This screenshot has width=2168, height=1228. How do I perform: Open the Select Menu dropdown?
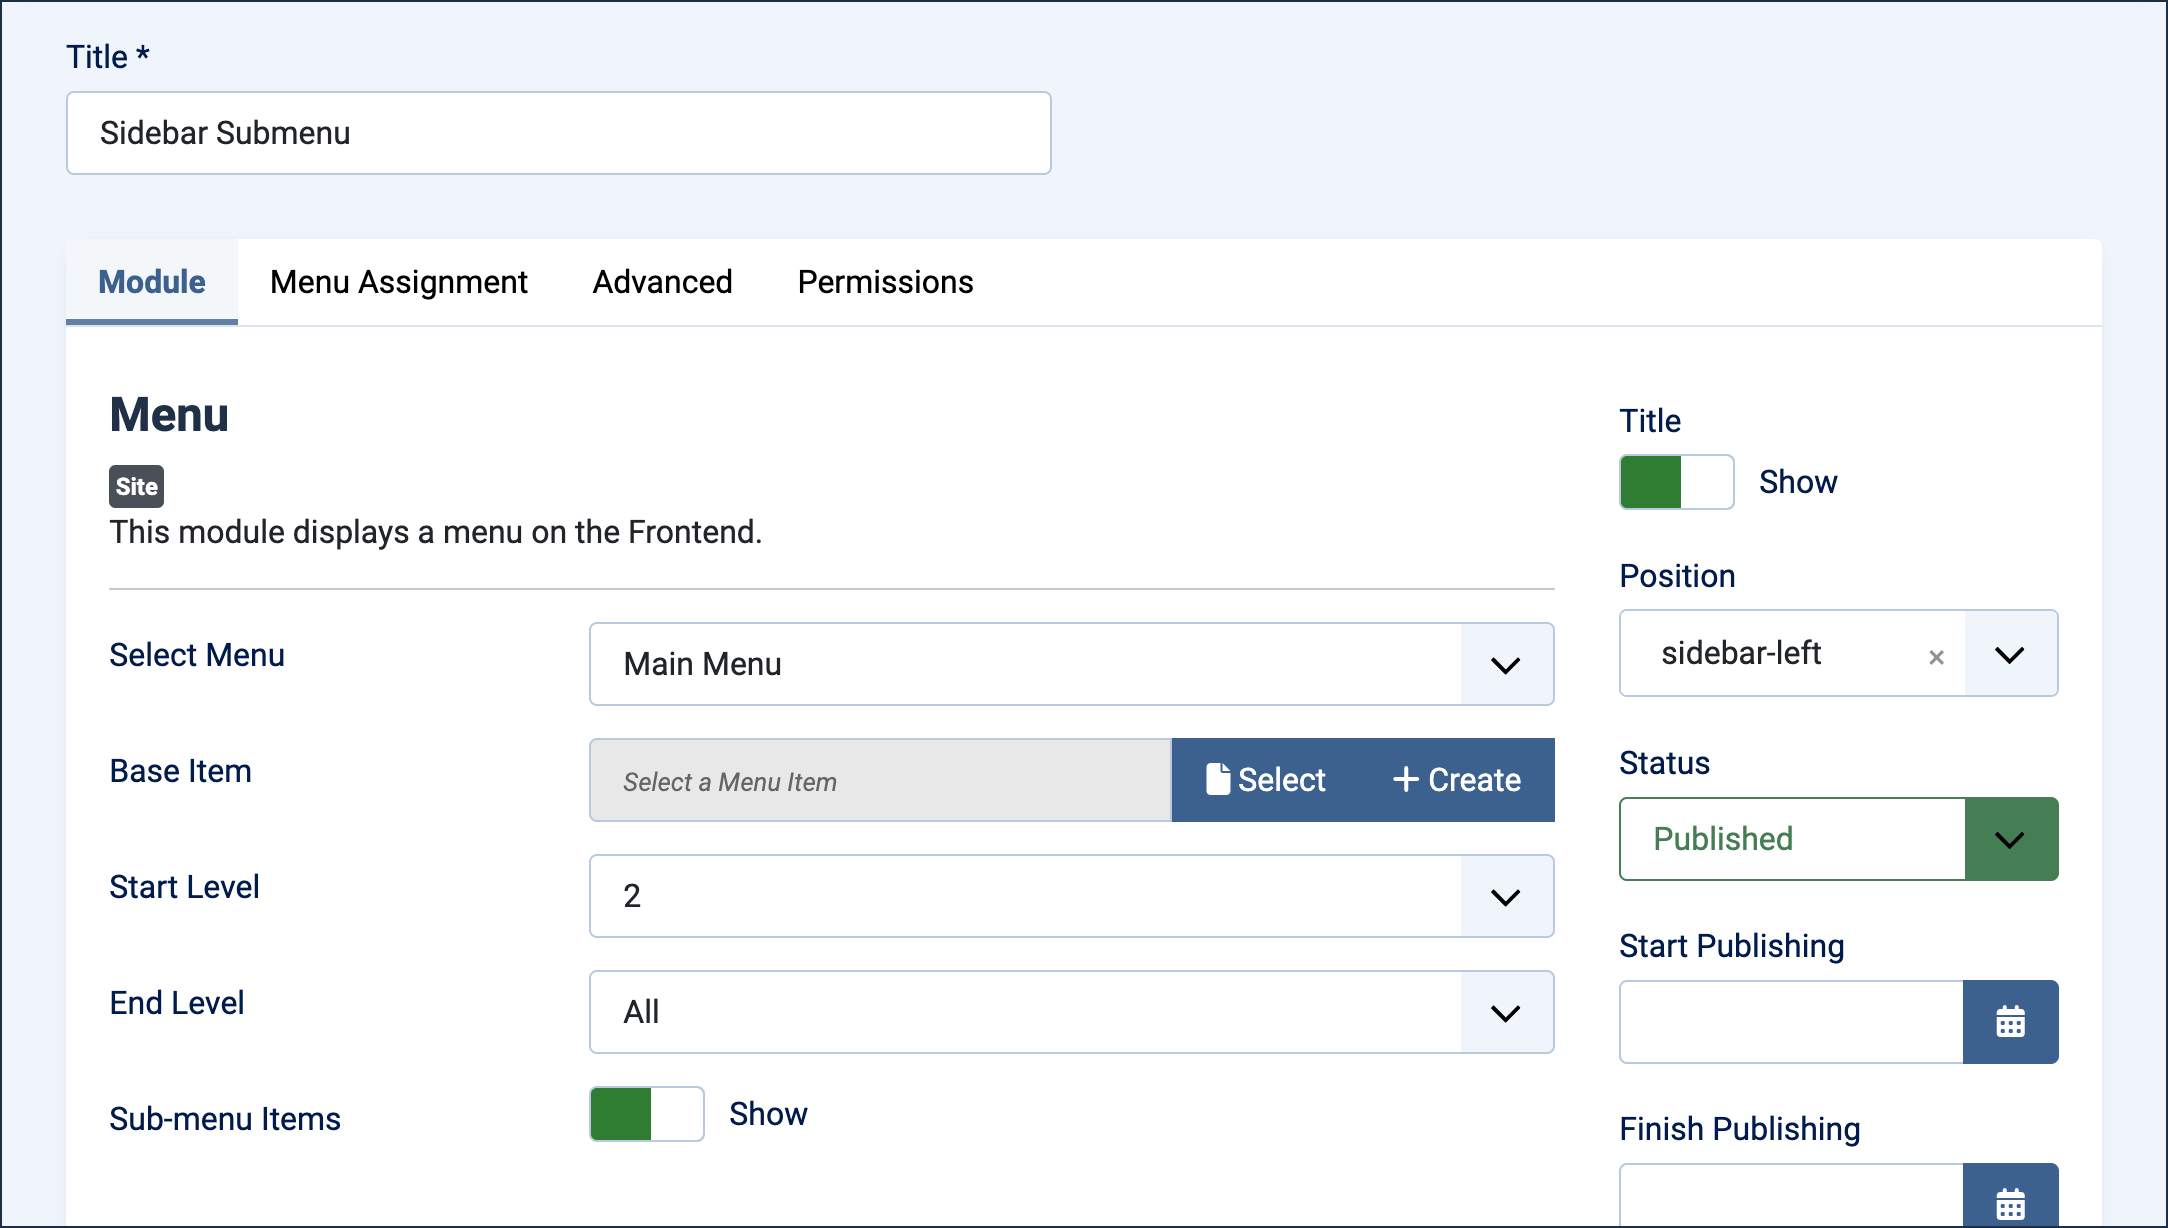click(1072, 664)
